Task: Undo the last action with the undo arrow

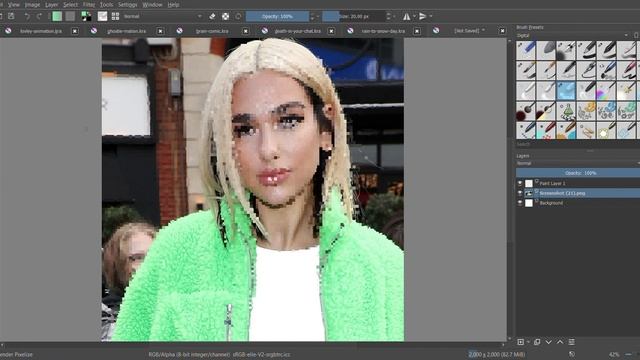Action: [x=27, y=16]
